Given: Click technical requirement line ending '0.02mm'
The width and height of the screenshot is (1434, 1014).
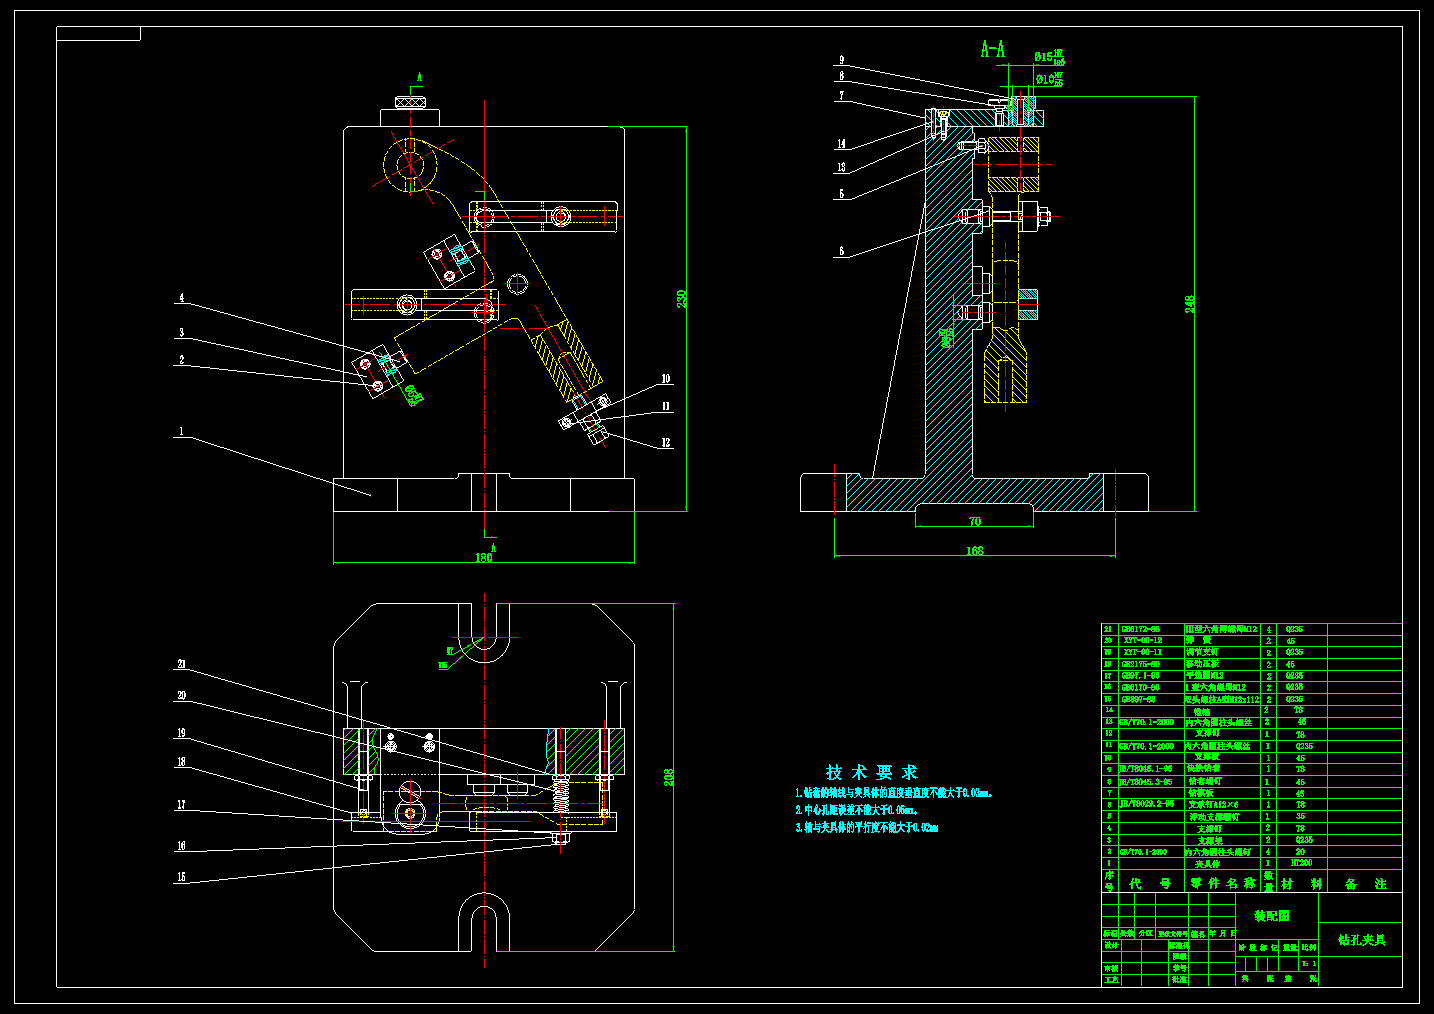Looking at the screenshot, I should coord(867,828).
